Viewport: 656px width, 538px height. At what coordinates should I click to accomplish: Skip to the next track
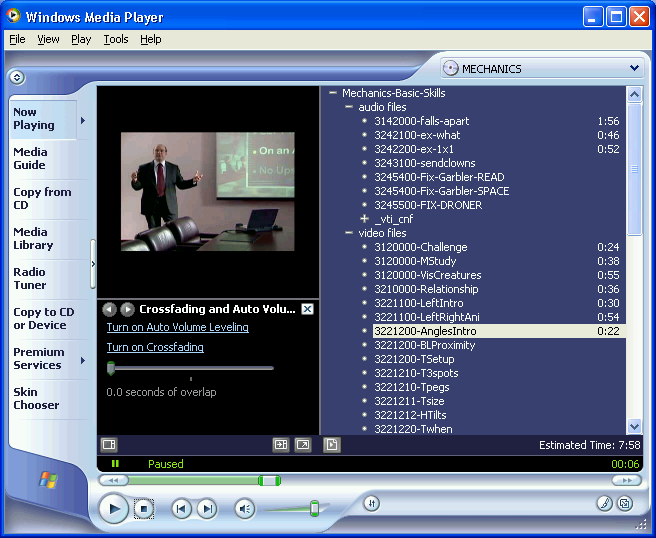pos(207,509)
